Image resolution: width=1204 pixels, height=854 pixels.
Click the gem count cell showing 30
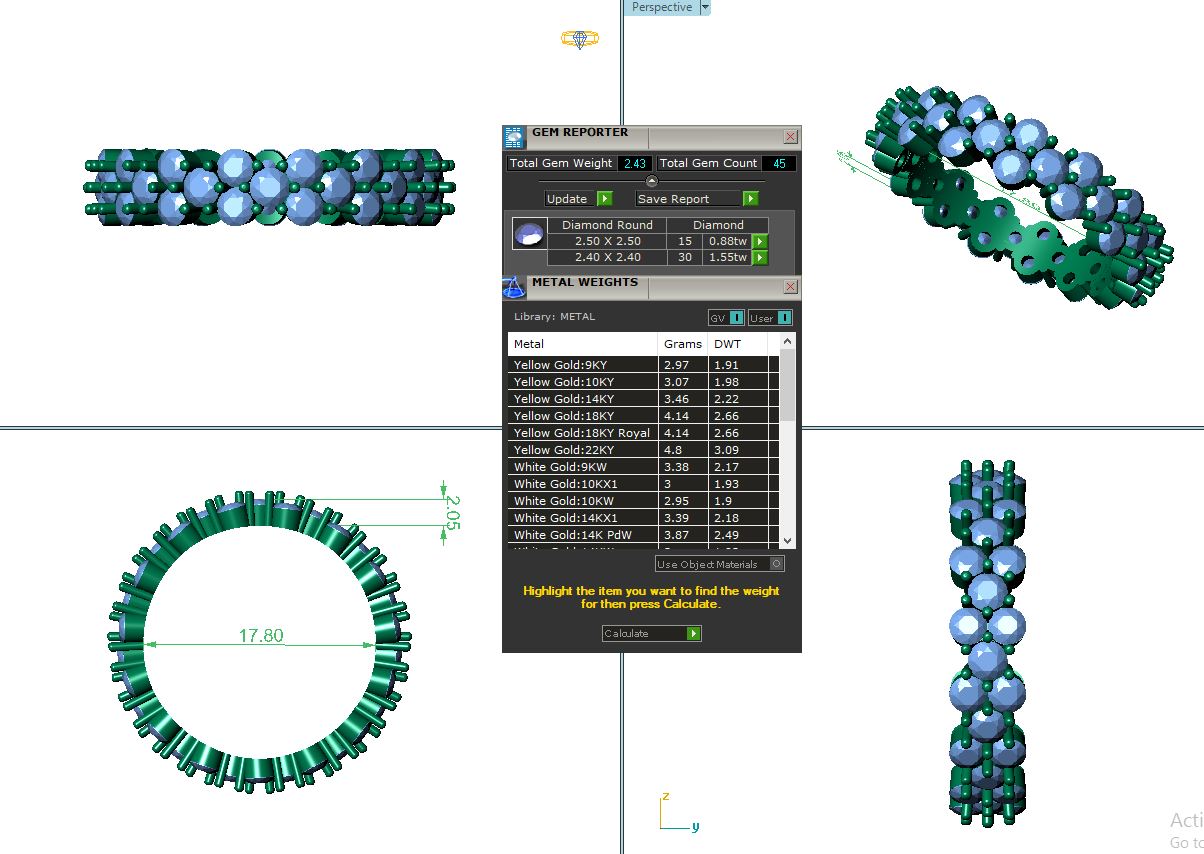684,257
